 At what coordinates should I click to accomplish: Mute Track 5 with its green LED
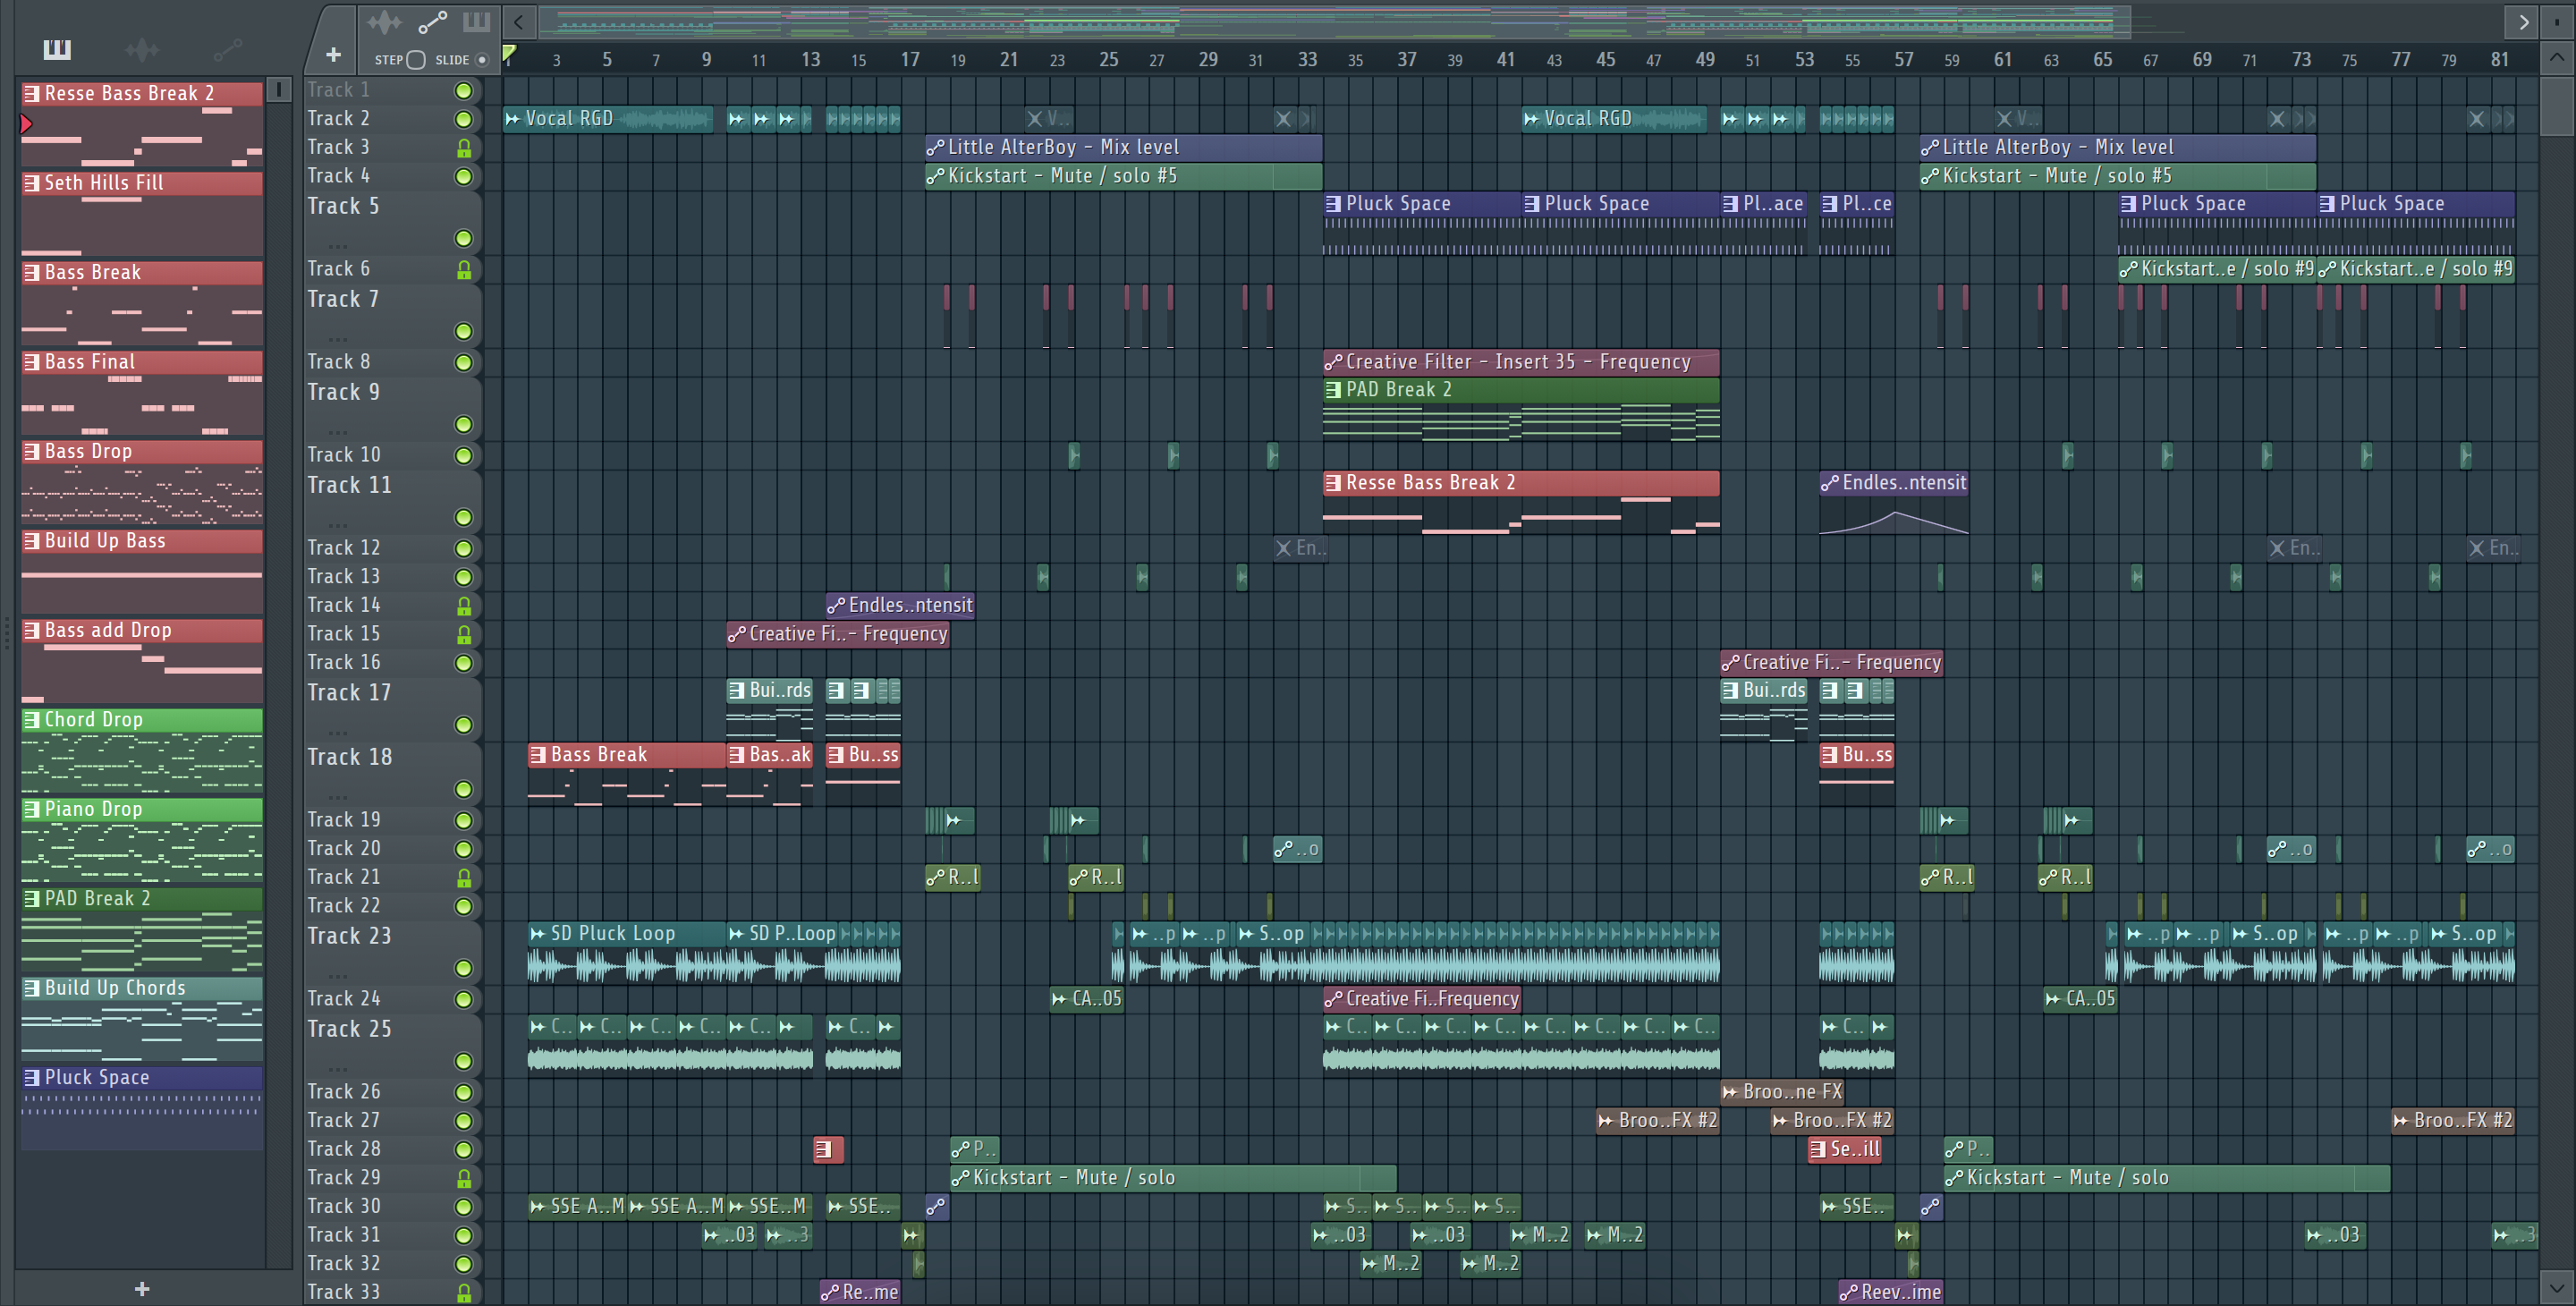point(464,238)
